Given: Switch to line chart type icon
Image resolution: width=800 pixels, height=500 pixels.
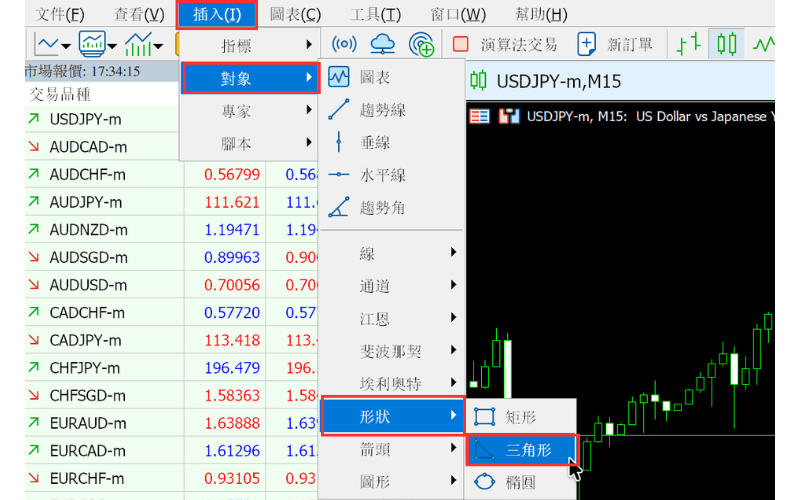Looking at the screenshot, I should (763, 44).
